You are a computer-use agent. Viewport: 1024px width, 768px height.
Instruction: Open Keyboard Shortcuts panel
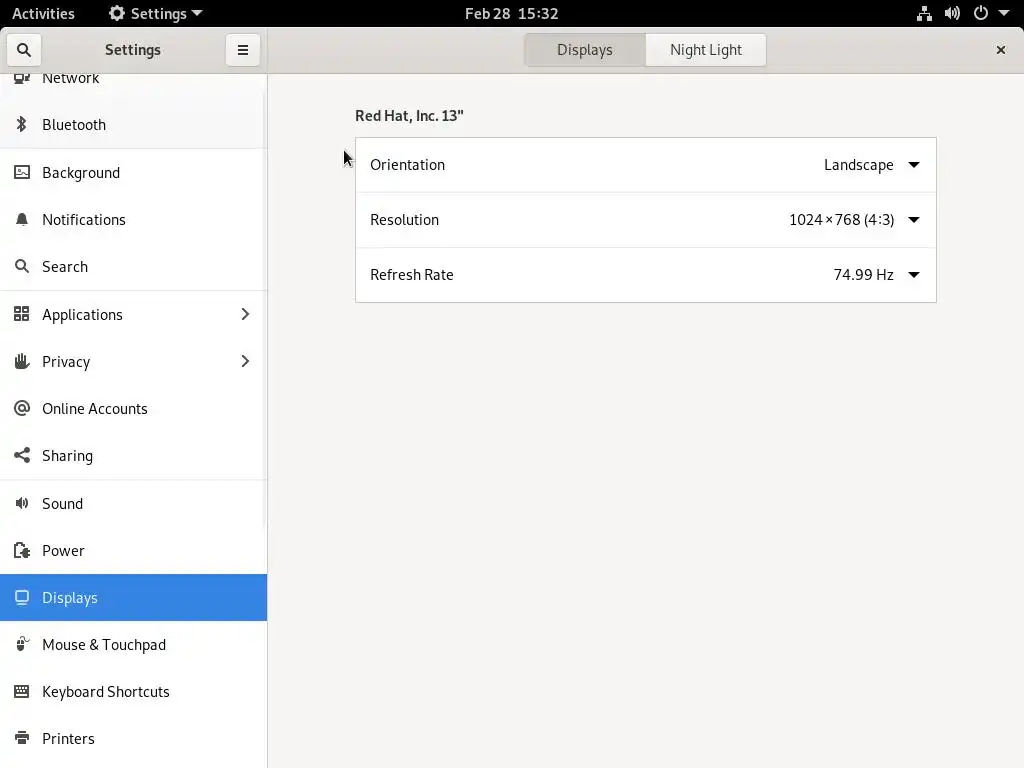[x=133, y=691]
